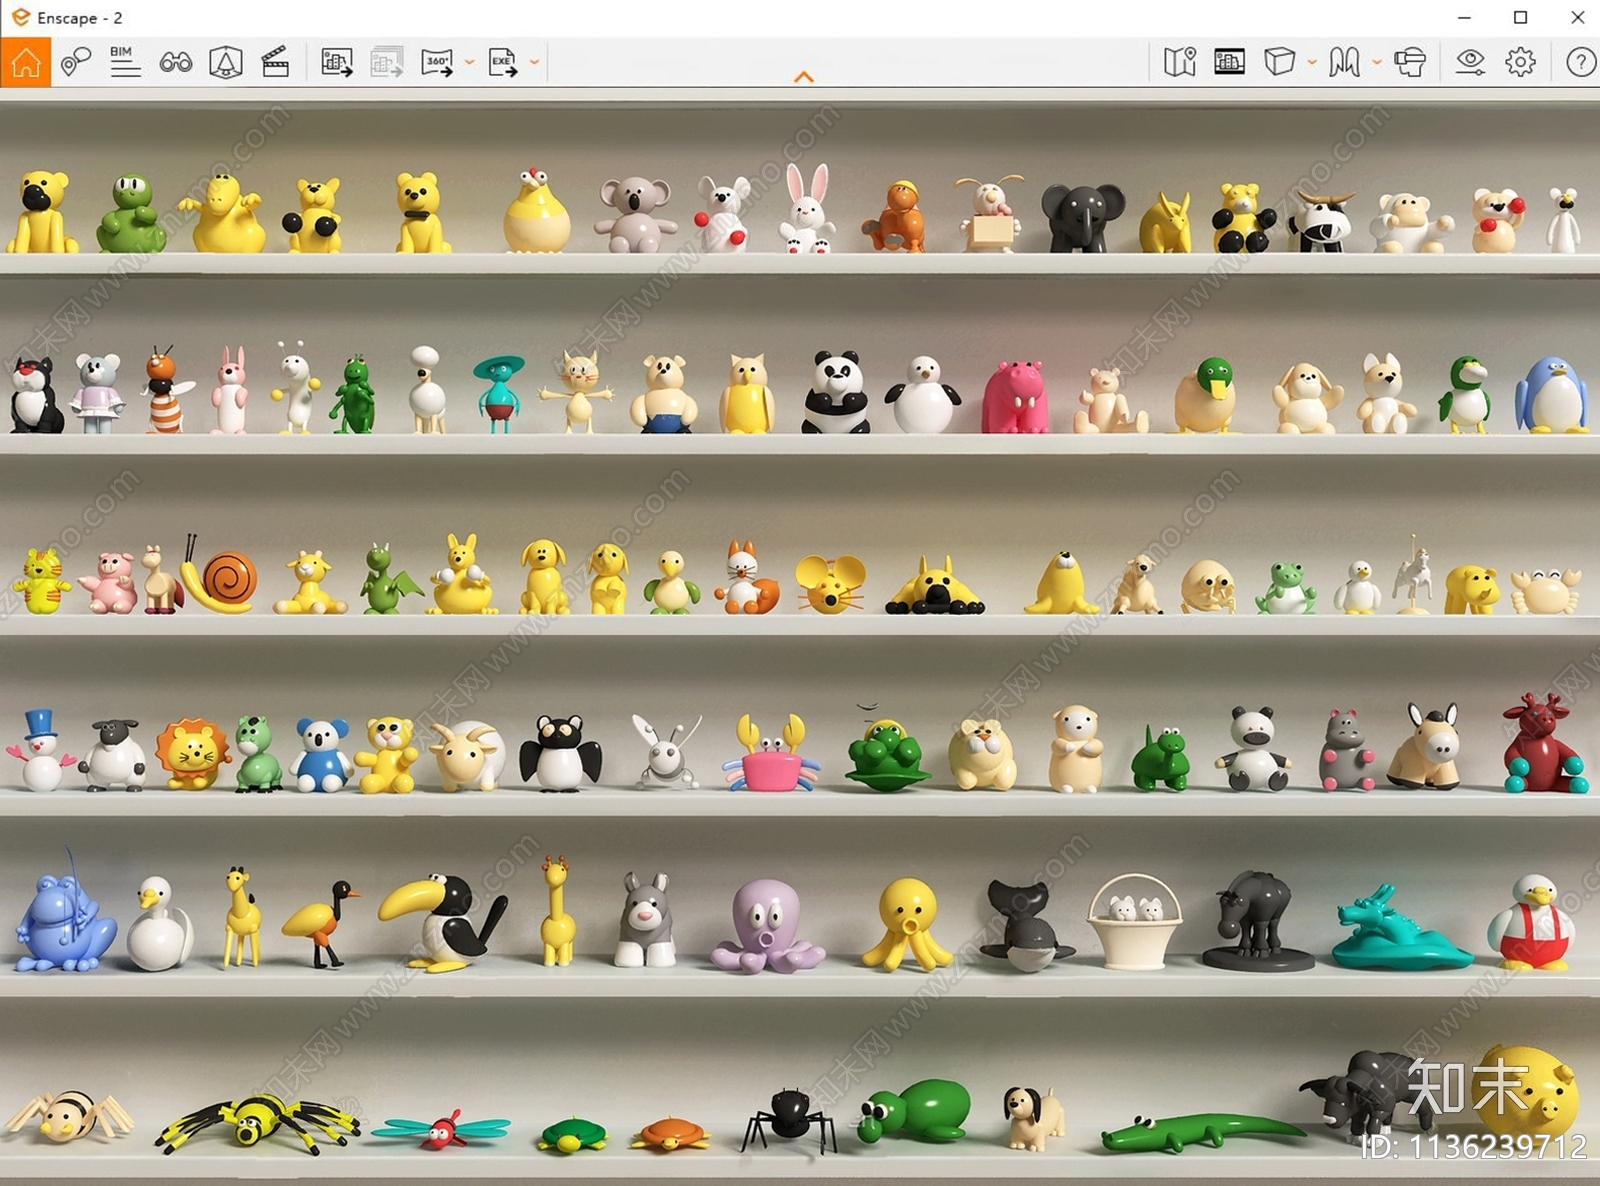Close the Enscape window

tap(1577, 18)
